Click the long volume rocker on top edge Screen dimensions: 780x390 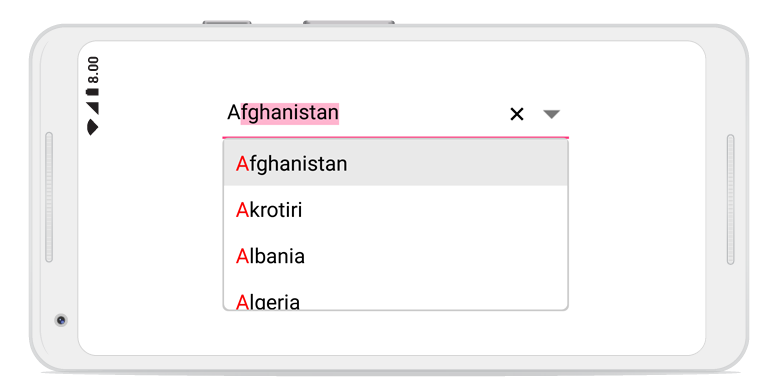pyautogui.click(x=349, y=22)
